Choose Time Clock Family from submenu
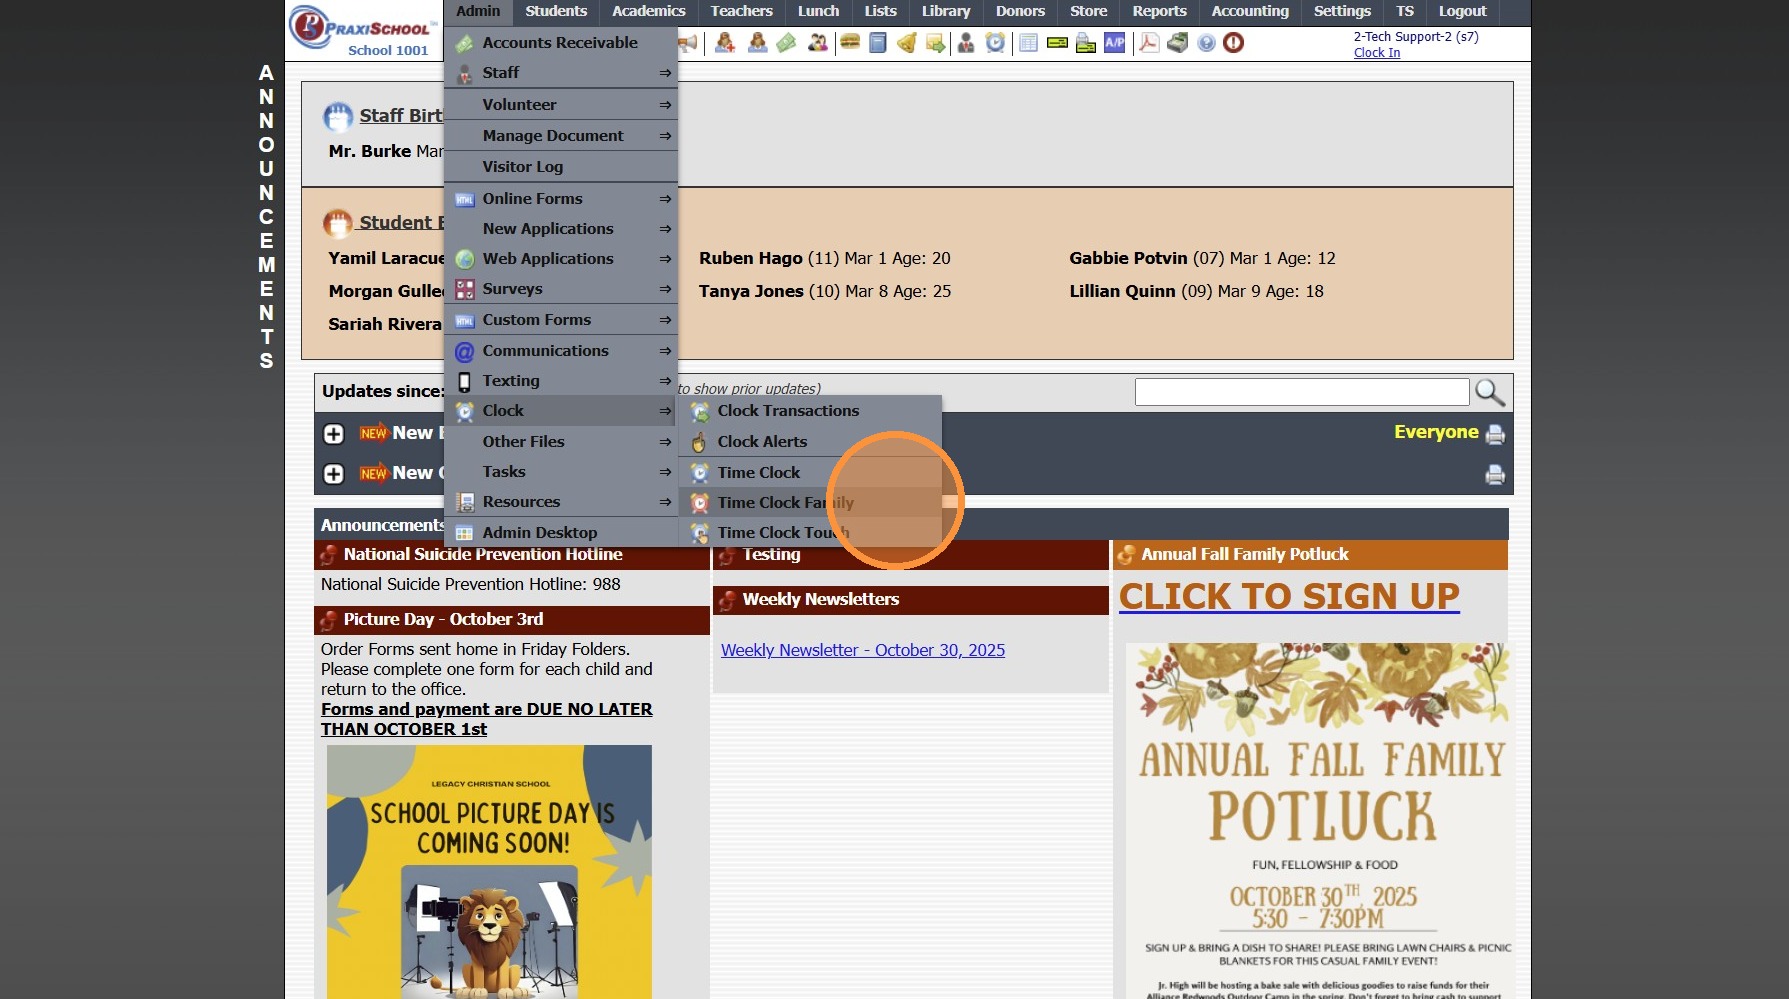This screenshot has width=1789, height=999. pos(810,503)
